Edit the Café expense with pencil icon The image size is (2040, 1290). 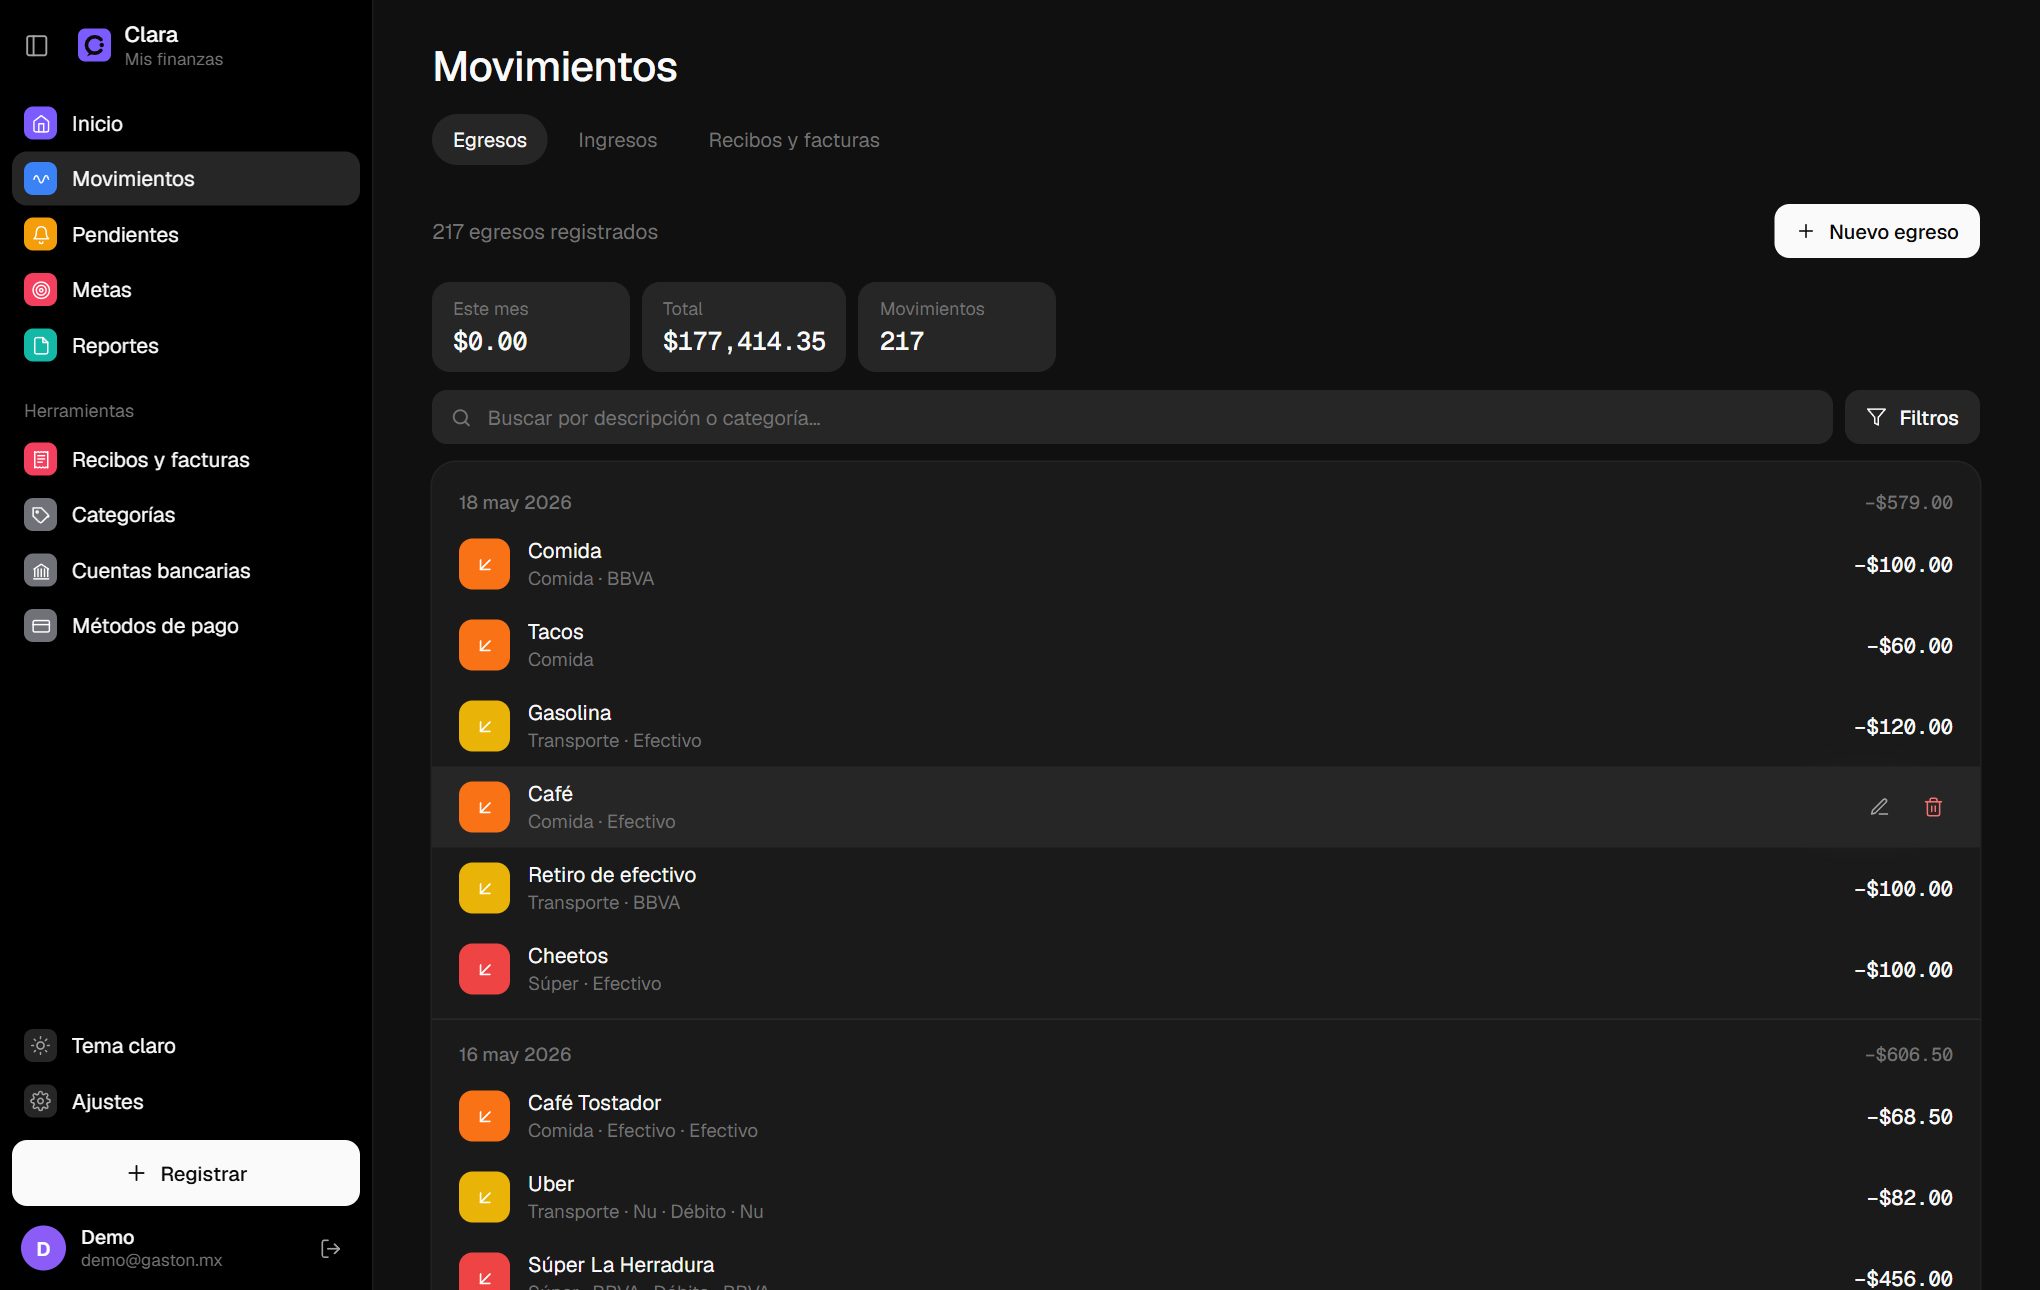point(1879,807)
